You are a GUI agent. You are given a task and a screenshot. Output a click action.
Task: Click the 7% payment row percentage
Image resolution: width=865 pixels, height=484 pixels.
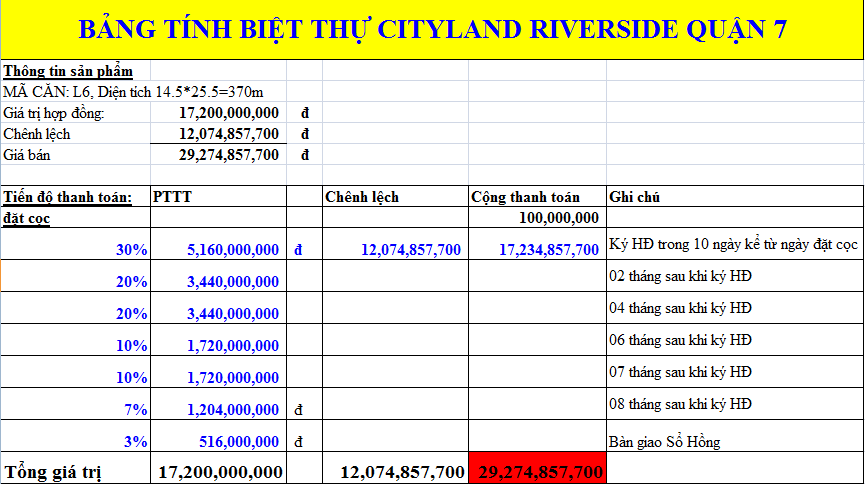point(76,404)
